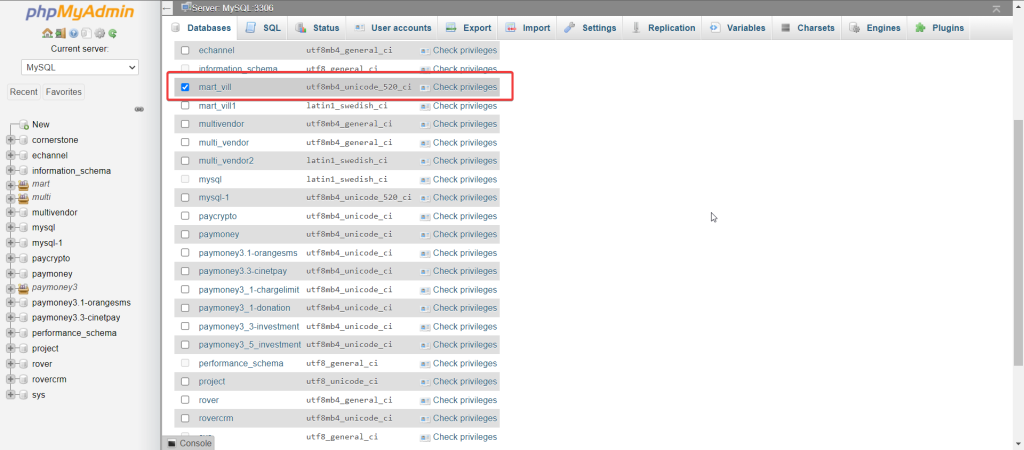
Task: Click the green reload navigation icon
Action: [112, 33]
